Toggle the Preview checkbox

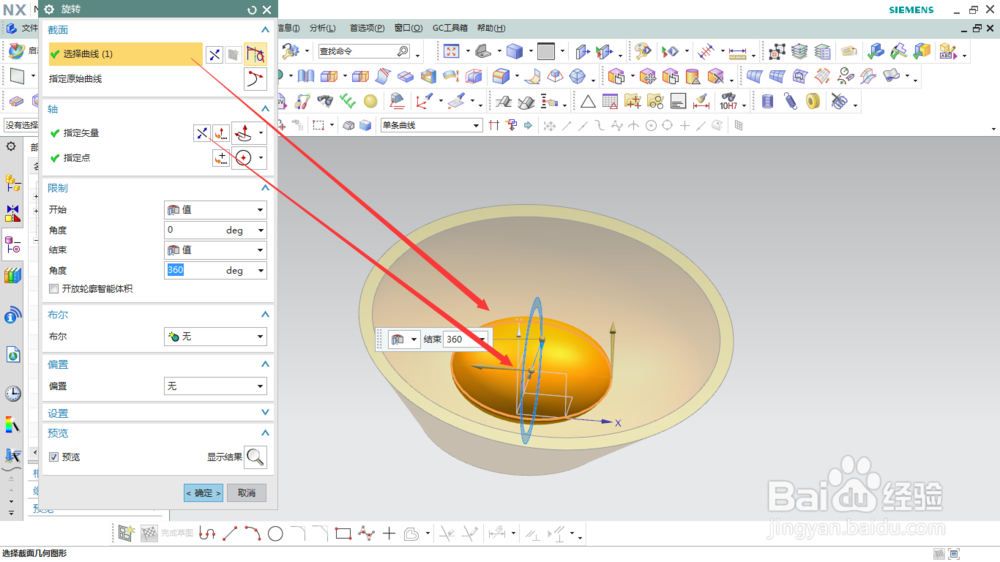[x=54, y=457]
